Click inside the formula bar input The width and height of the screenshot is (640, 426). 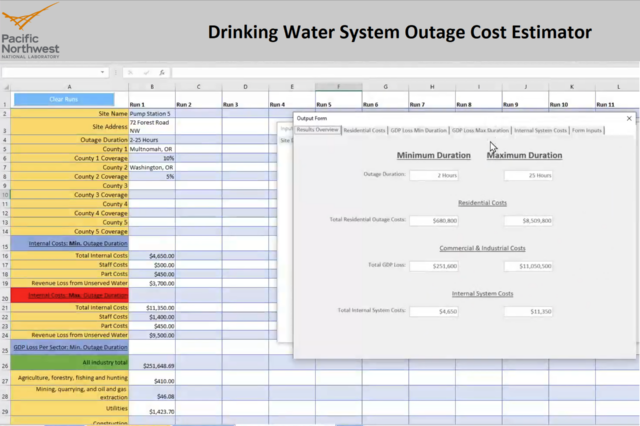405,72
